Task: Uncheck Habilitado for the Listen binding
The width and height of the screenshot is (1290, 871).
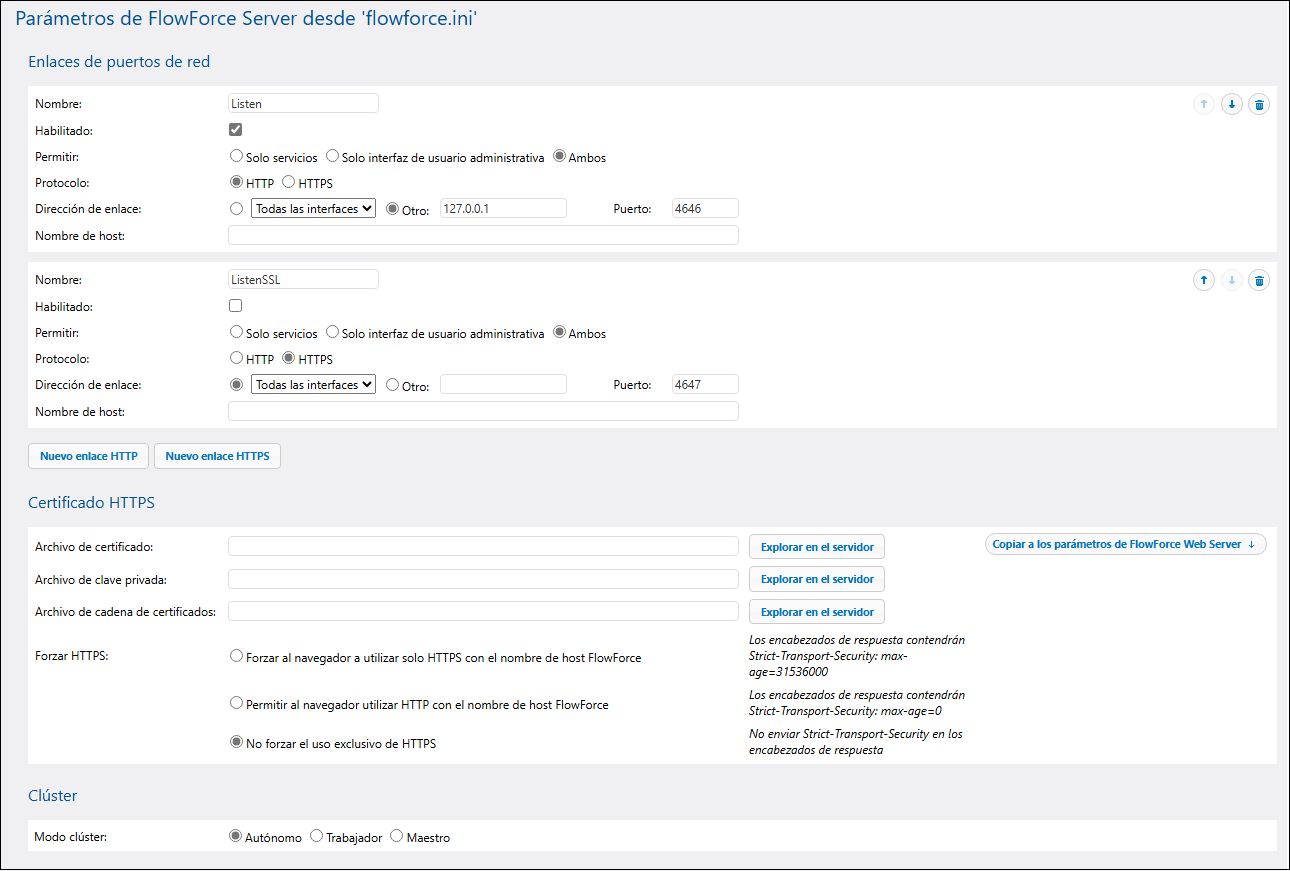Action: pyautogui.click(x=236, y=130)
